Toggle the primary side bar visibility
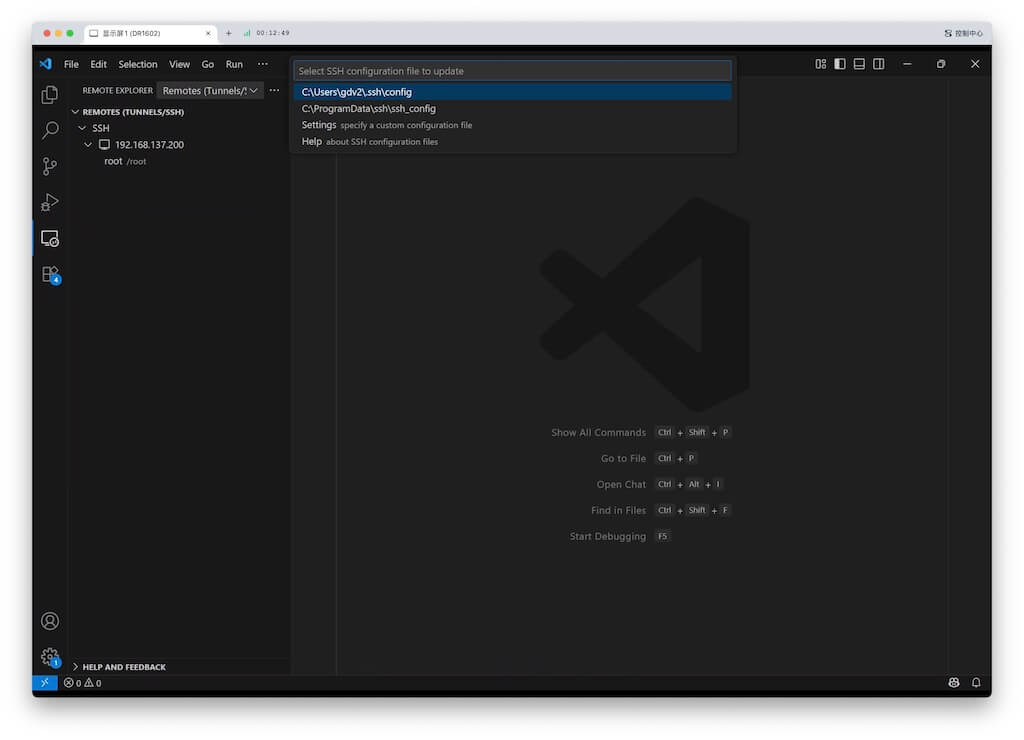Screen dimensions: 1024x740 click(839, 63)
